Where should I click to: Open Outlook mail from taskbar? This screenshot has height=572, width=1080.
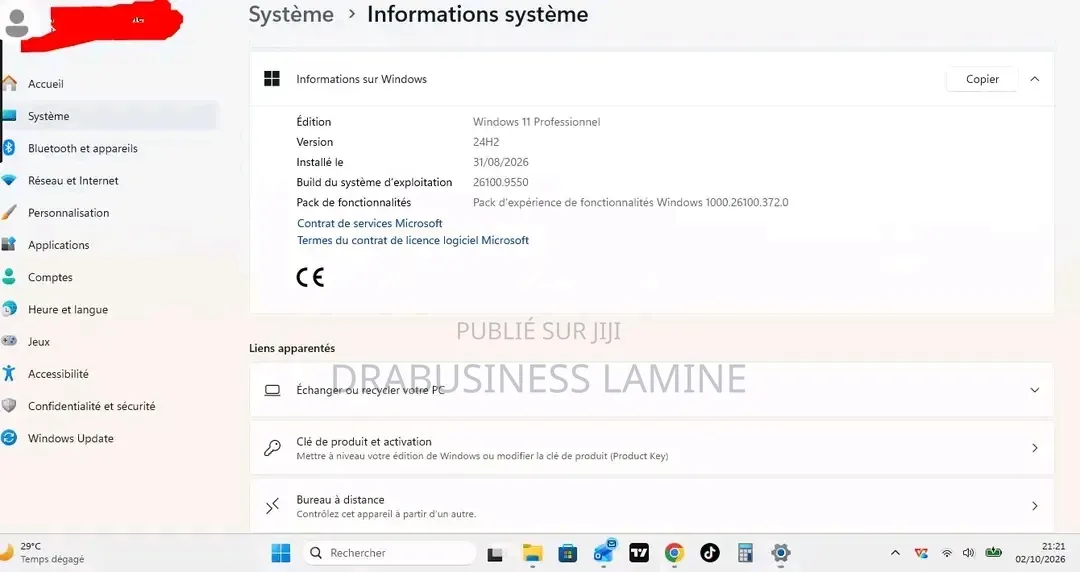pyautogui.click(x=605, y=552)
